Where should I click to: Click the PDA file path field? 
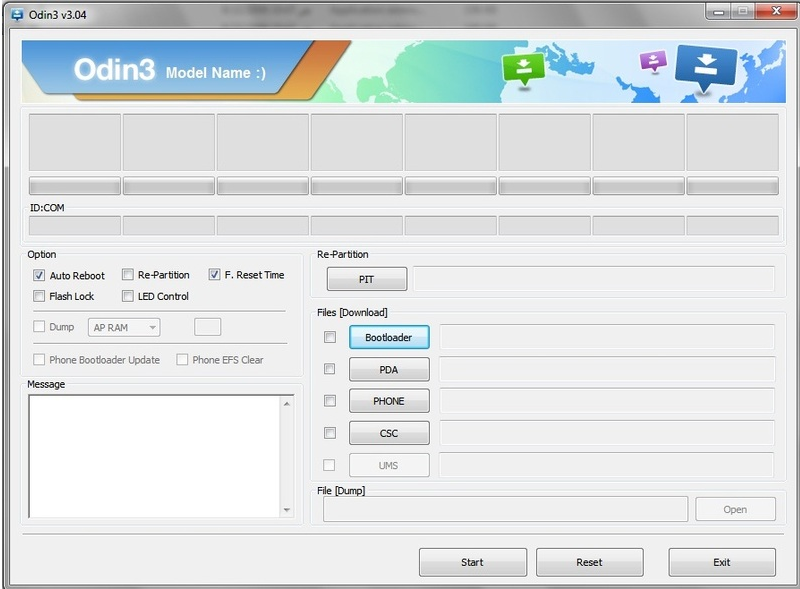click(607, 369)
